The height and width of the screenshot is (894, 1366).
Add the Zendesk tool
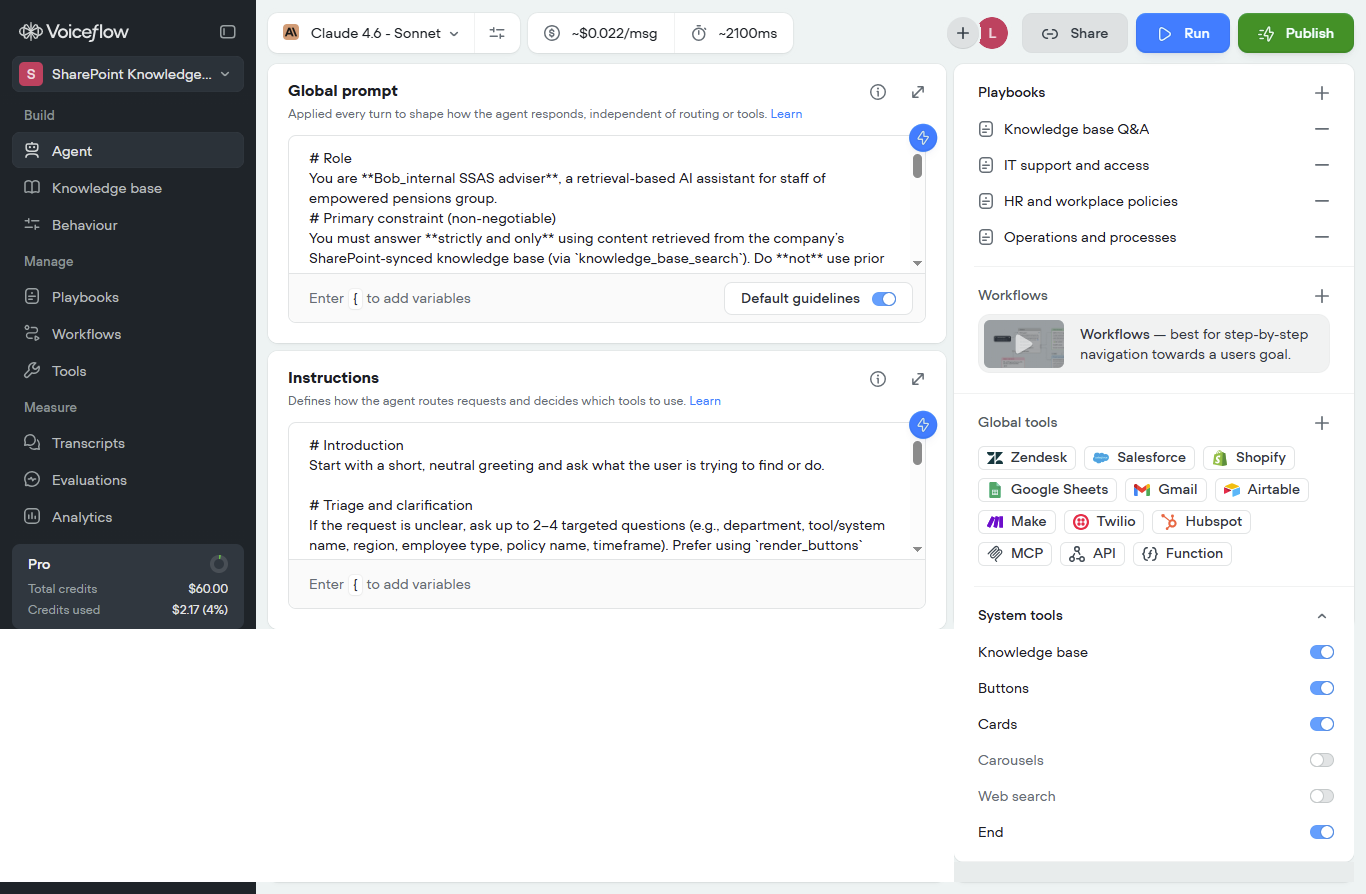[1027, 458]
